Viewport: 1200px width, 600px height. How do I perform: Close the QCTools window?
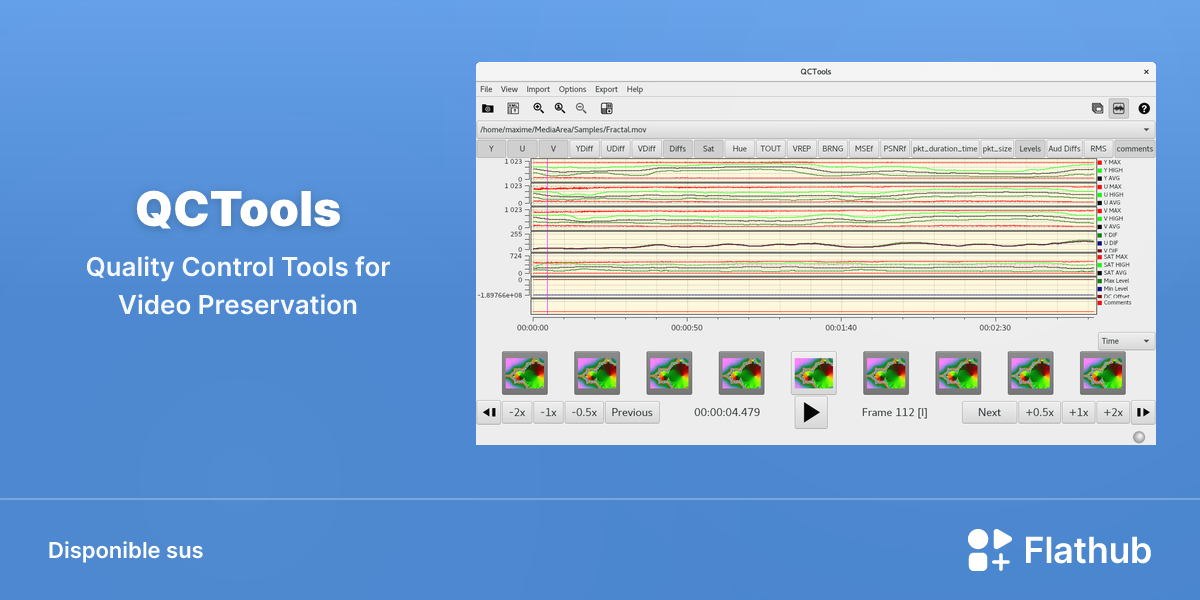click(x=1145, y=72)
